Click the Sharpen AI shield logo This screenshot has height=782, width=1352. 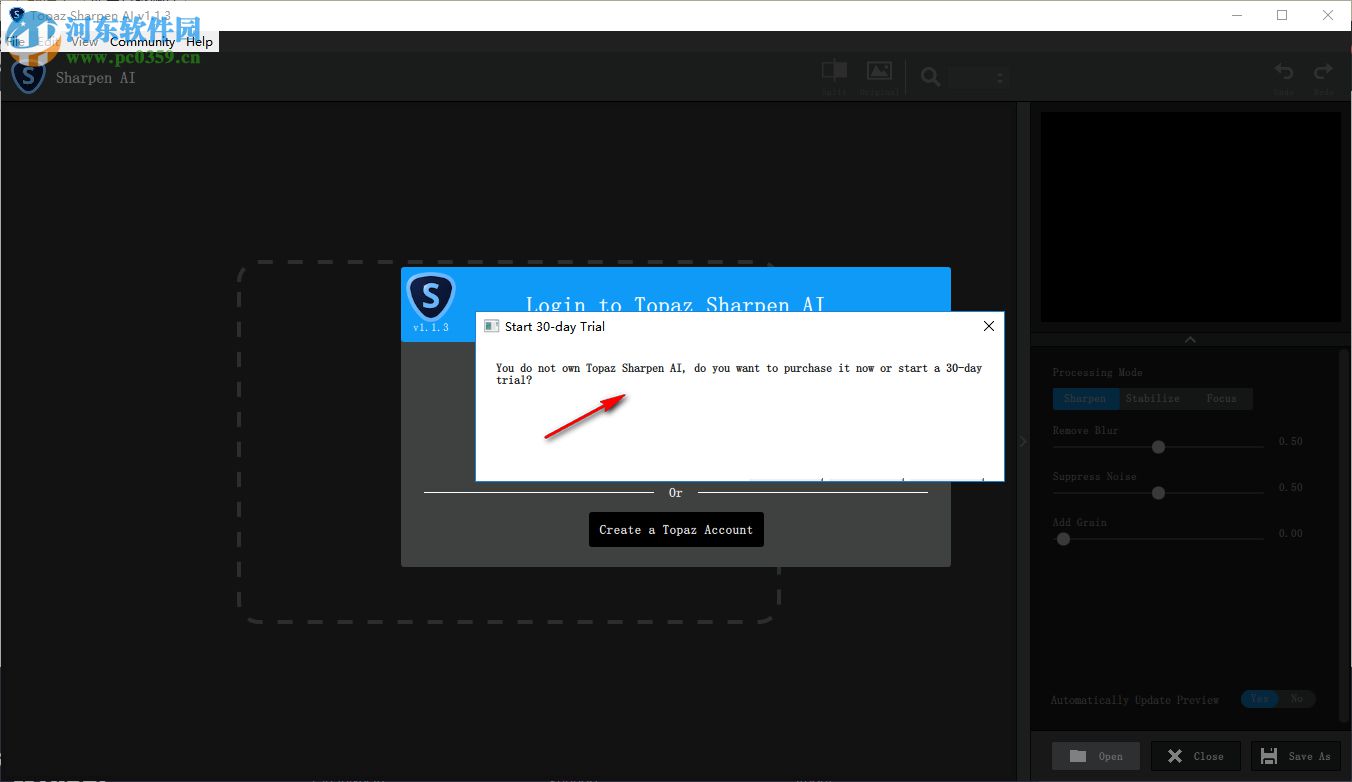[29, 76]
